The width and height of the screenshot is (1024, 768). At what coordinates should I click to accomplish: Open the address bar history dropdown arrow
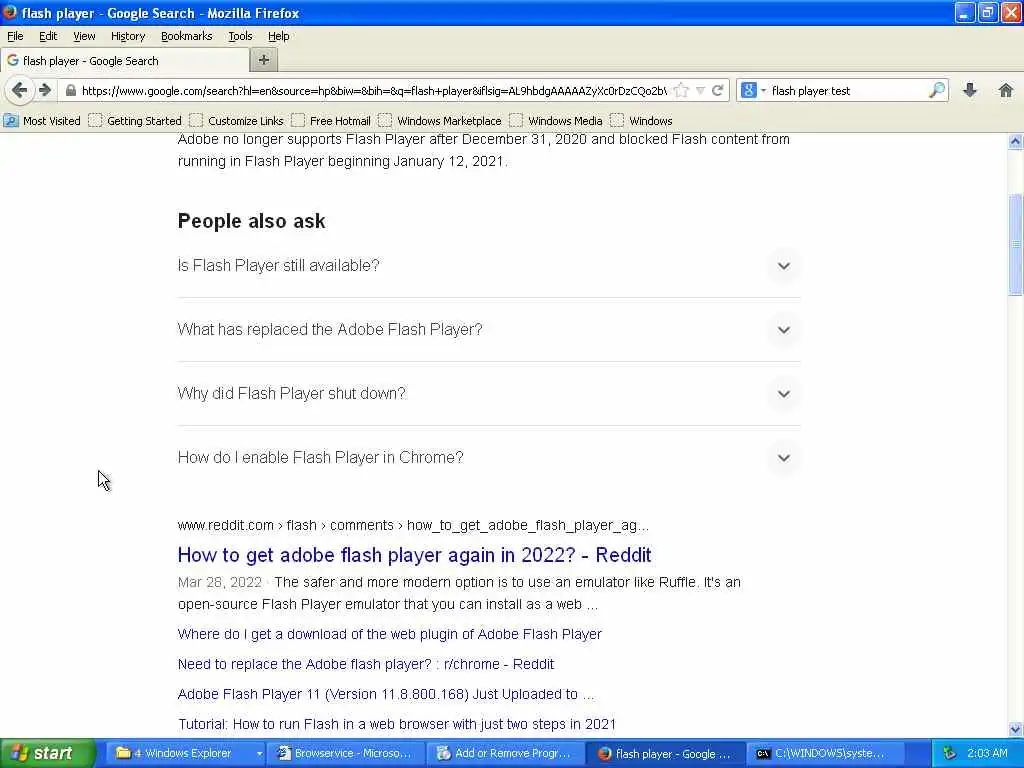click(x=700, y=91)
